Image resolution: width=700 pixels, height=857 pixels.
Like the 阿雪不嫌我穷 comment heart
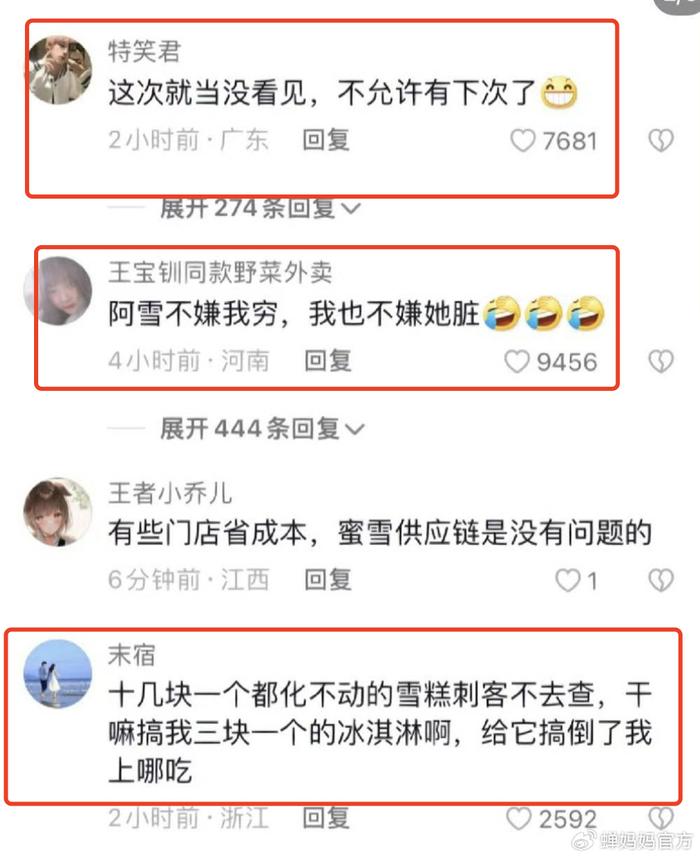[516, 362]
